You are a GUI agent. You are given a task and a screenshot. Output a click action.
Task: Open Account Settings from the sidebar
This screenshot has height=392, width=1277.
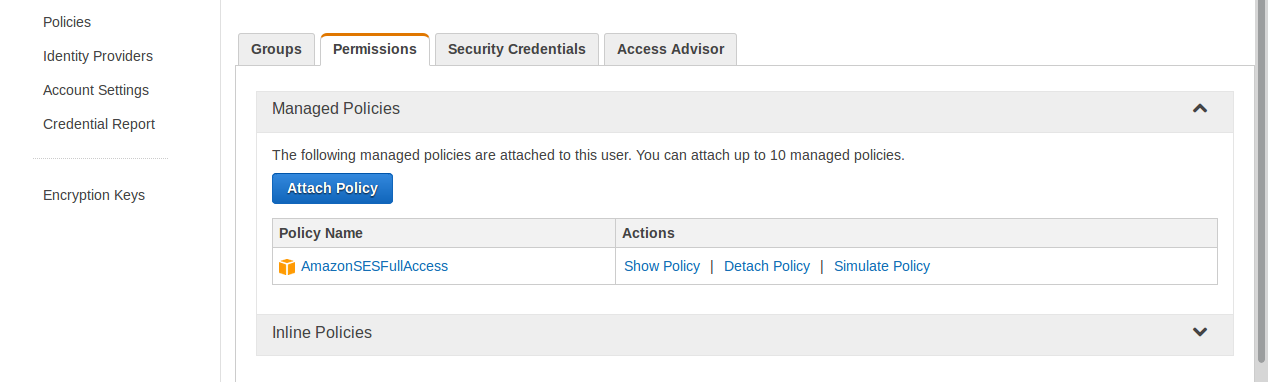96,90
